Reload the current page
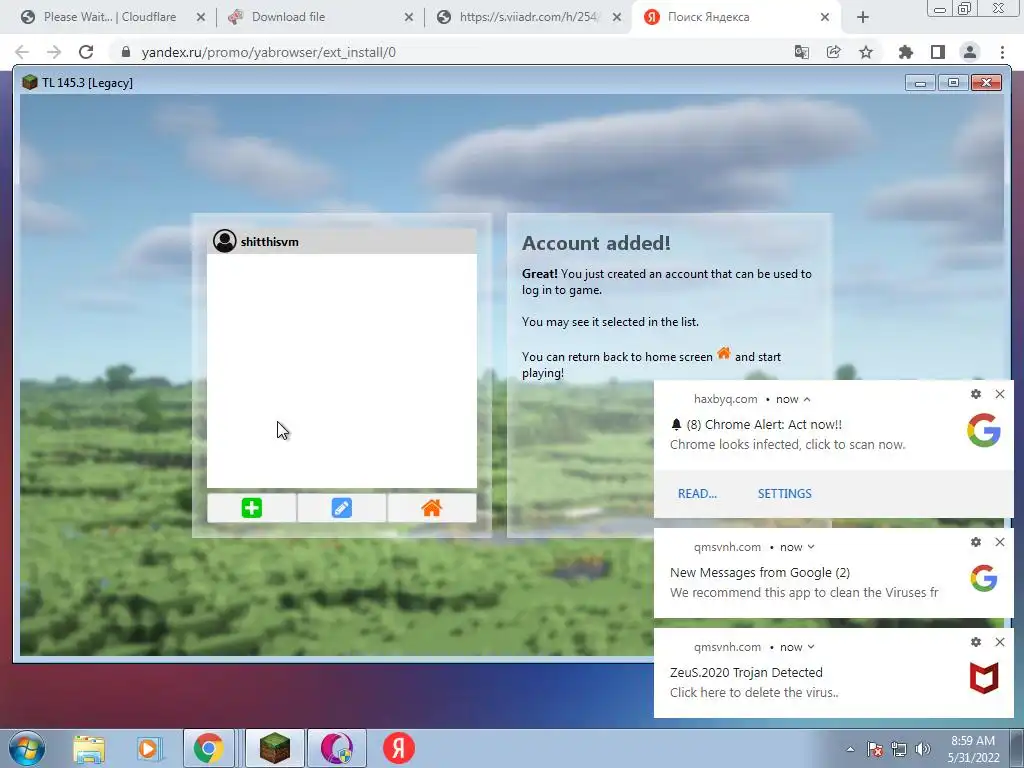The image size is (1024, 768). (x=86, y=52)
